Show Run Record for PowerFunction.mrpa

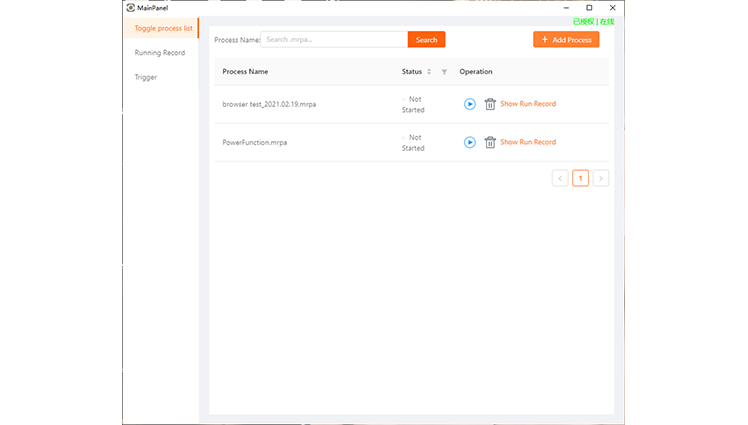pyautogui.click(x=528, y=142)
